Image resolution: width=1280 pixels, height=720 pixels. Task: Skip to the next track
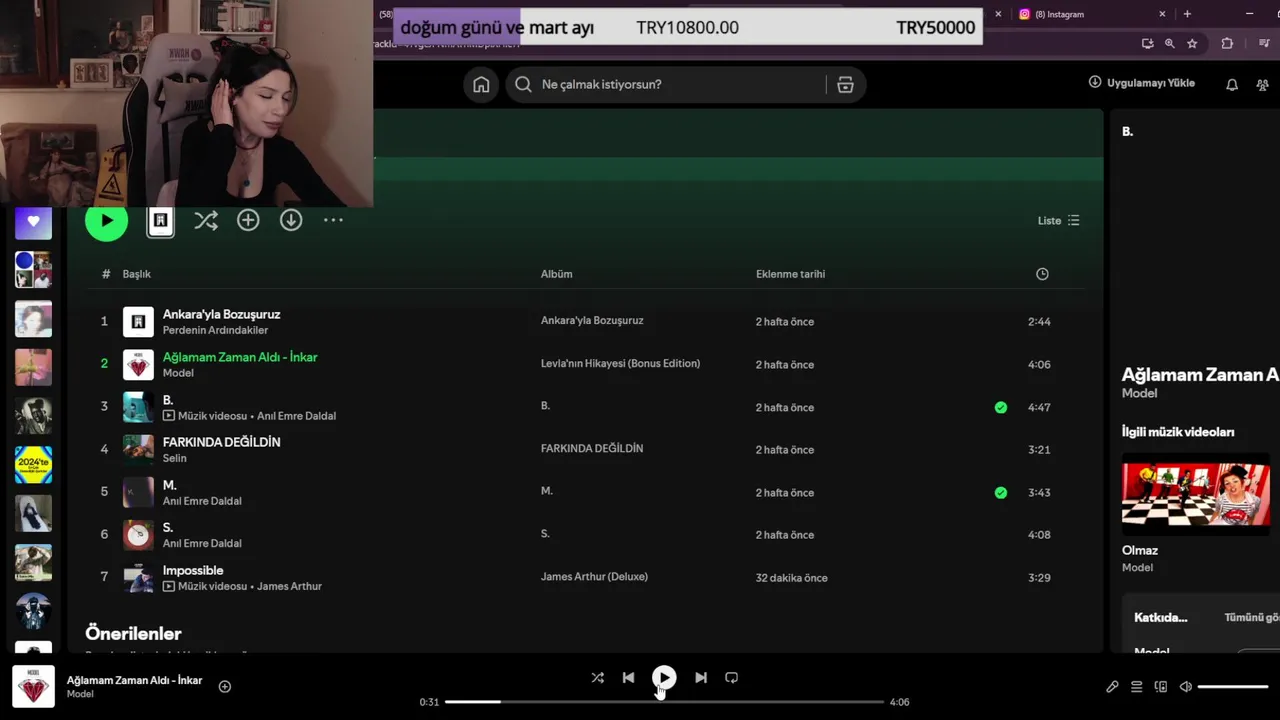701,677
